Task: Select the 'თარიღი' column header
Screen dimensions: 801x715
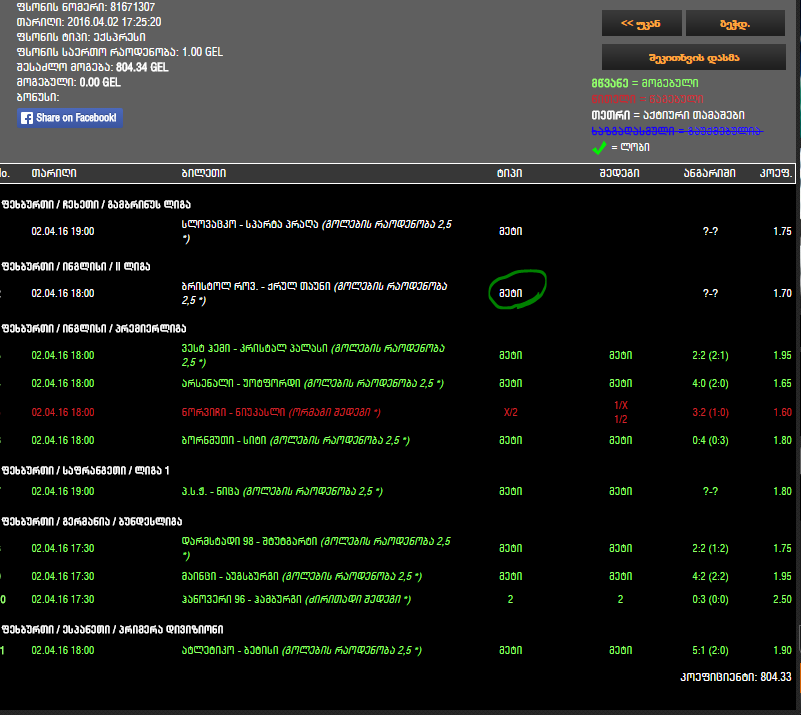Action: [x=49, y=174]
